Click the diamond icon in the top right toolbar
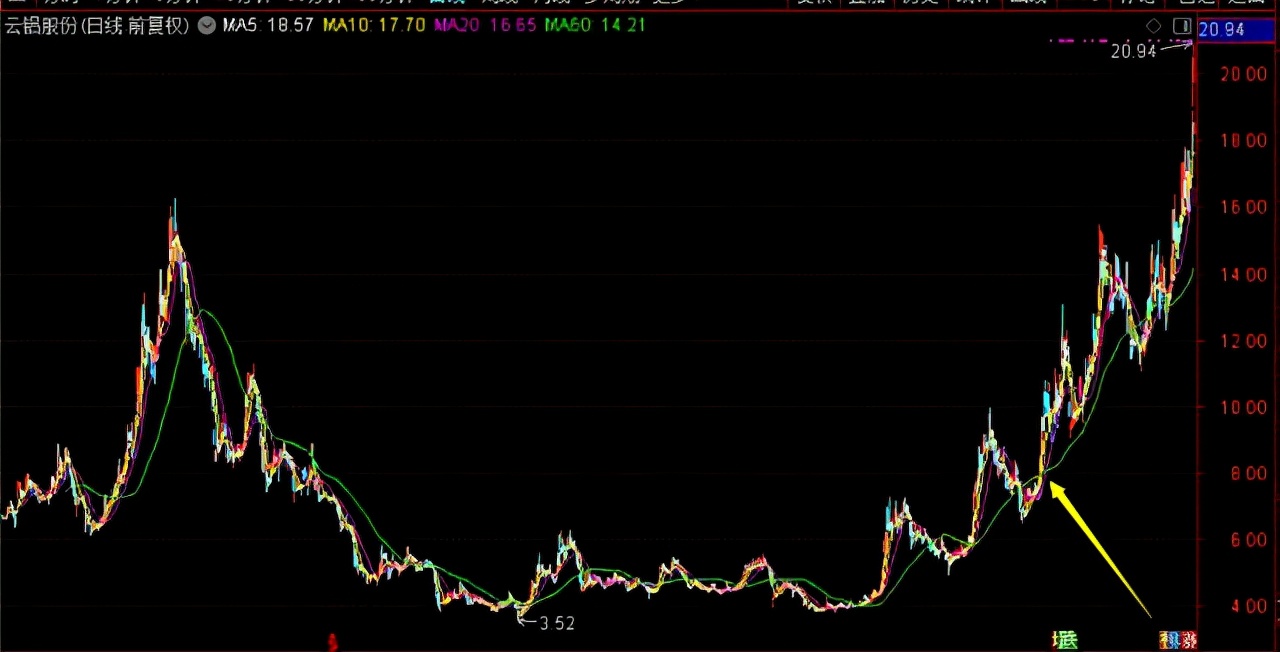The height and width of the screenshot is (652, 1280). point(1153,26)
